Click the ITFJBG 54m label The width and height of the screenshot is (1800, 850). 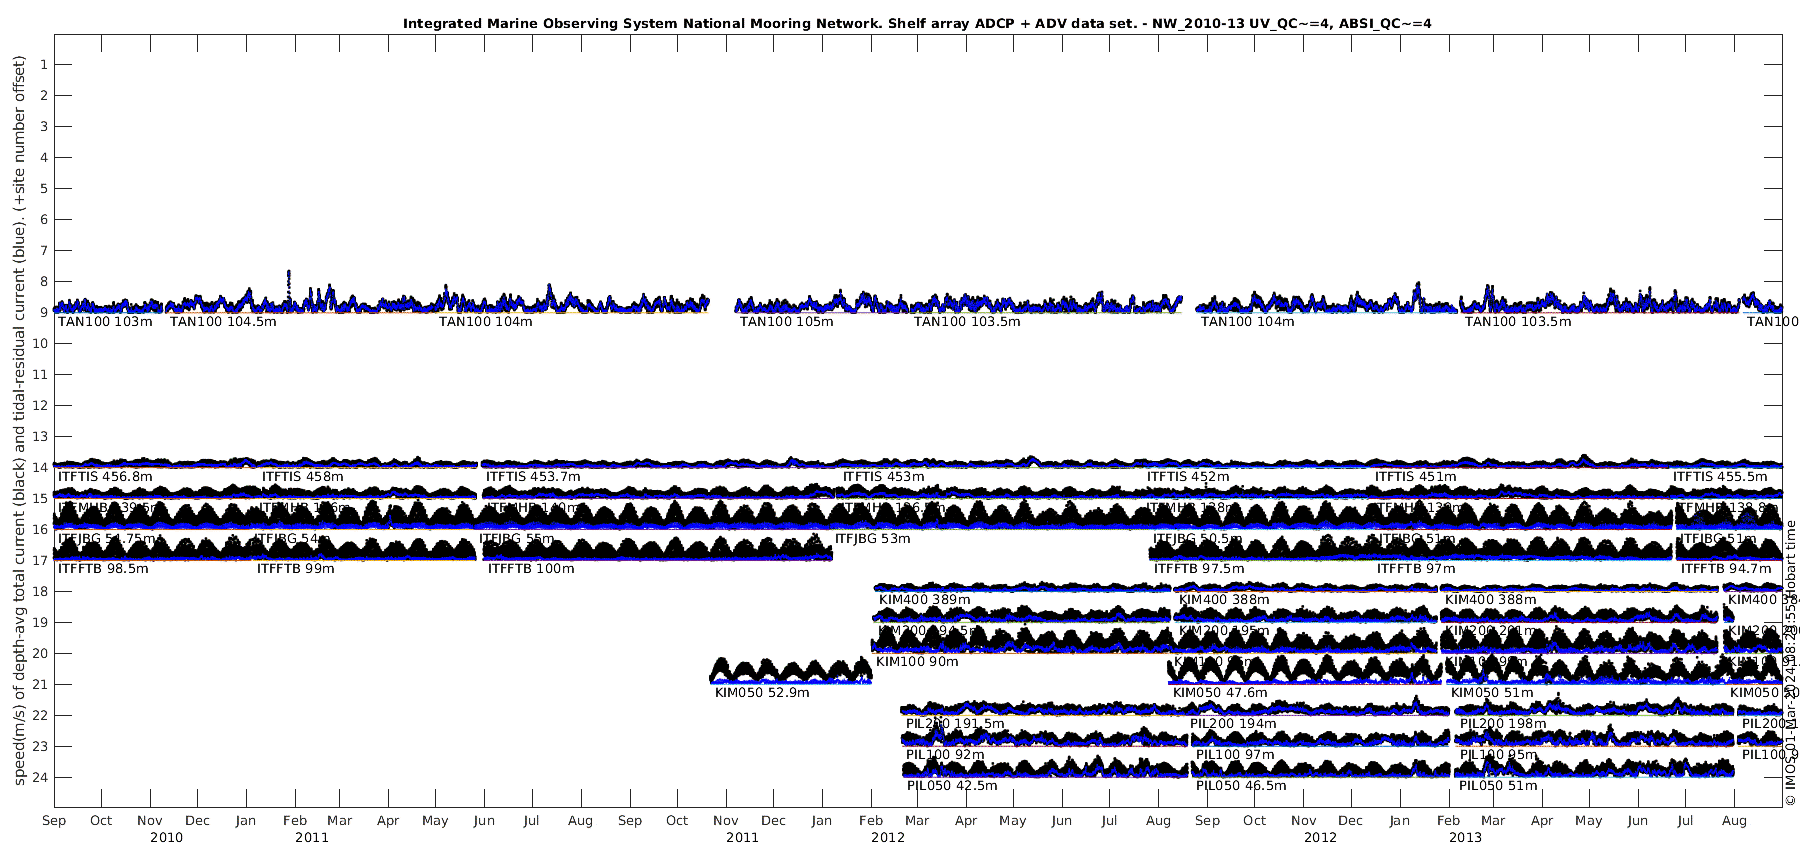pyautogui.click(x=292, y=539)
